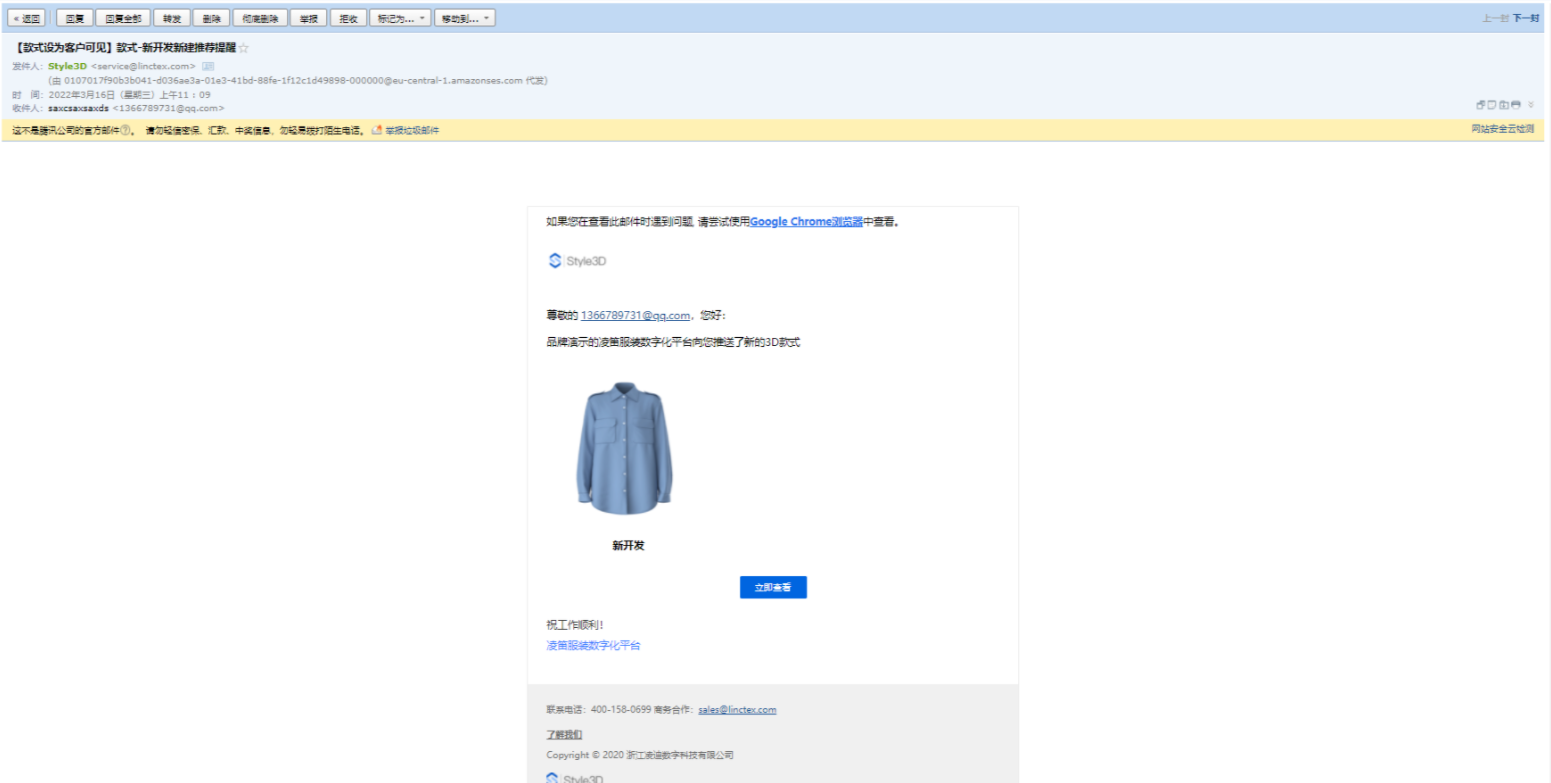Viewport: 1551px width, 783px height.
Task: Click the help question-mark icon in yellow warning bar
Action: [126, 131]
